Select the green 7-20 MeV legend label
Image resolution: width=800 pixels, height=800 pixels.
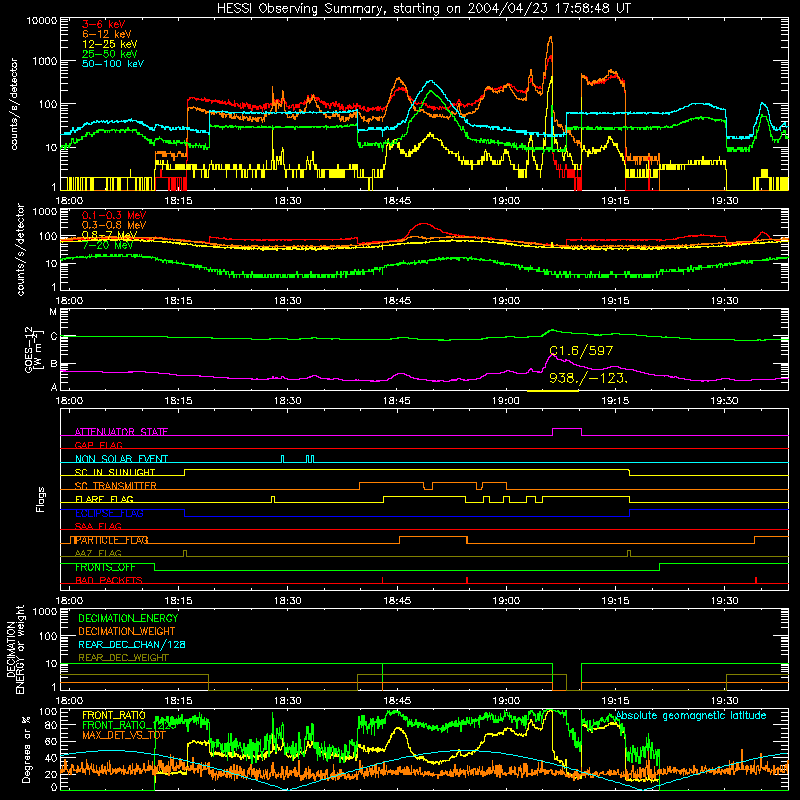coord(108,245)
